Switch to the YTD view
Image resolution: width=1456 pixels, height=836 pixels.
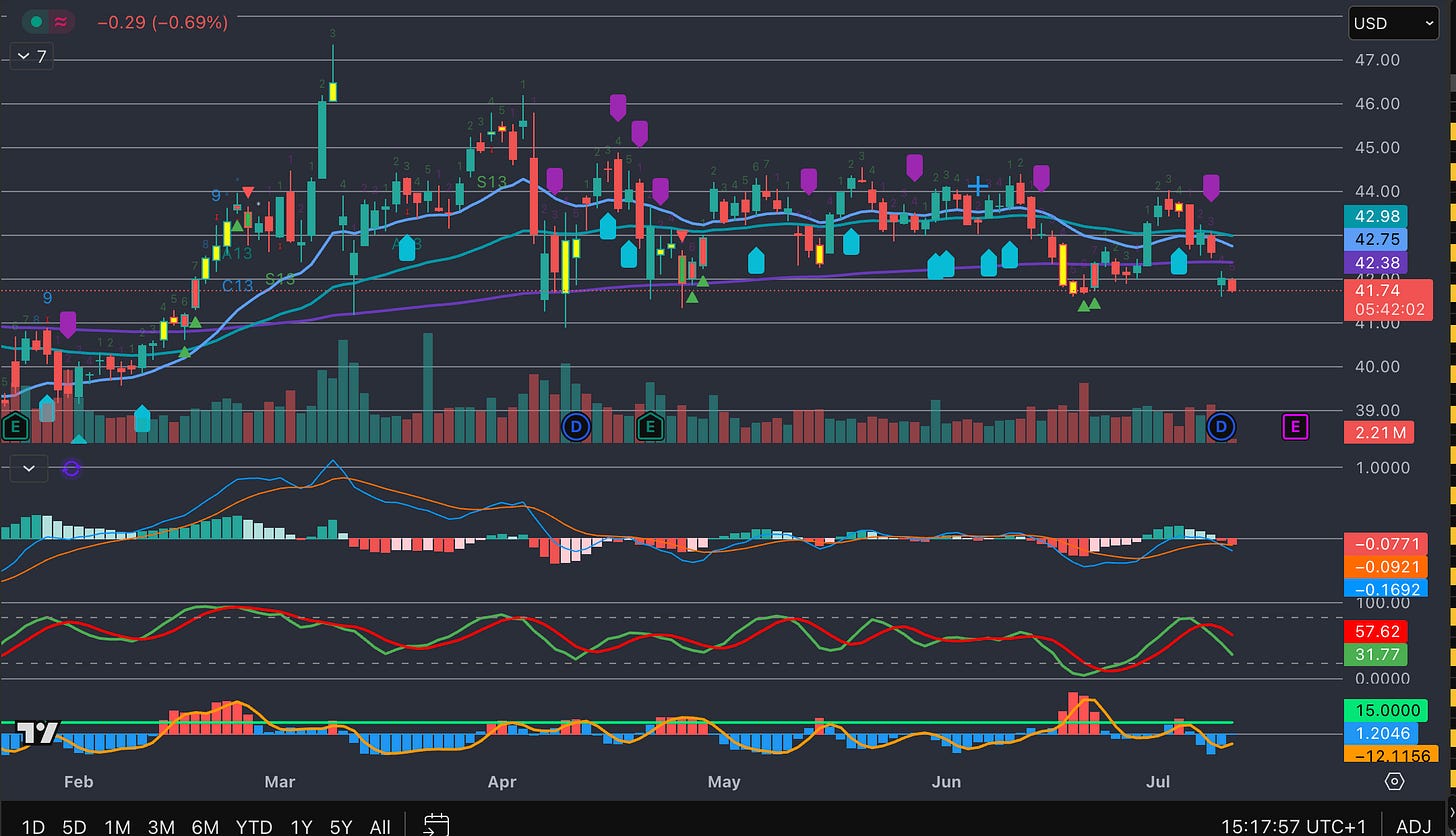[x=254, y=827]
